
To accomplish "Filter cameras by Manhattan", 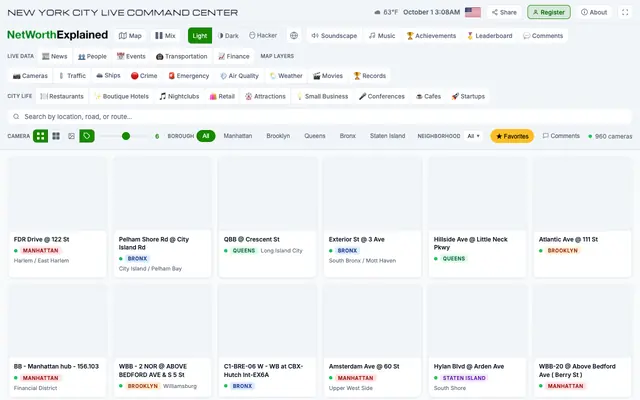I will [x=238, y=136].
